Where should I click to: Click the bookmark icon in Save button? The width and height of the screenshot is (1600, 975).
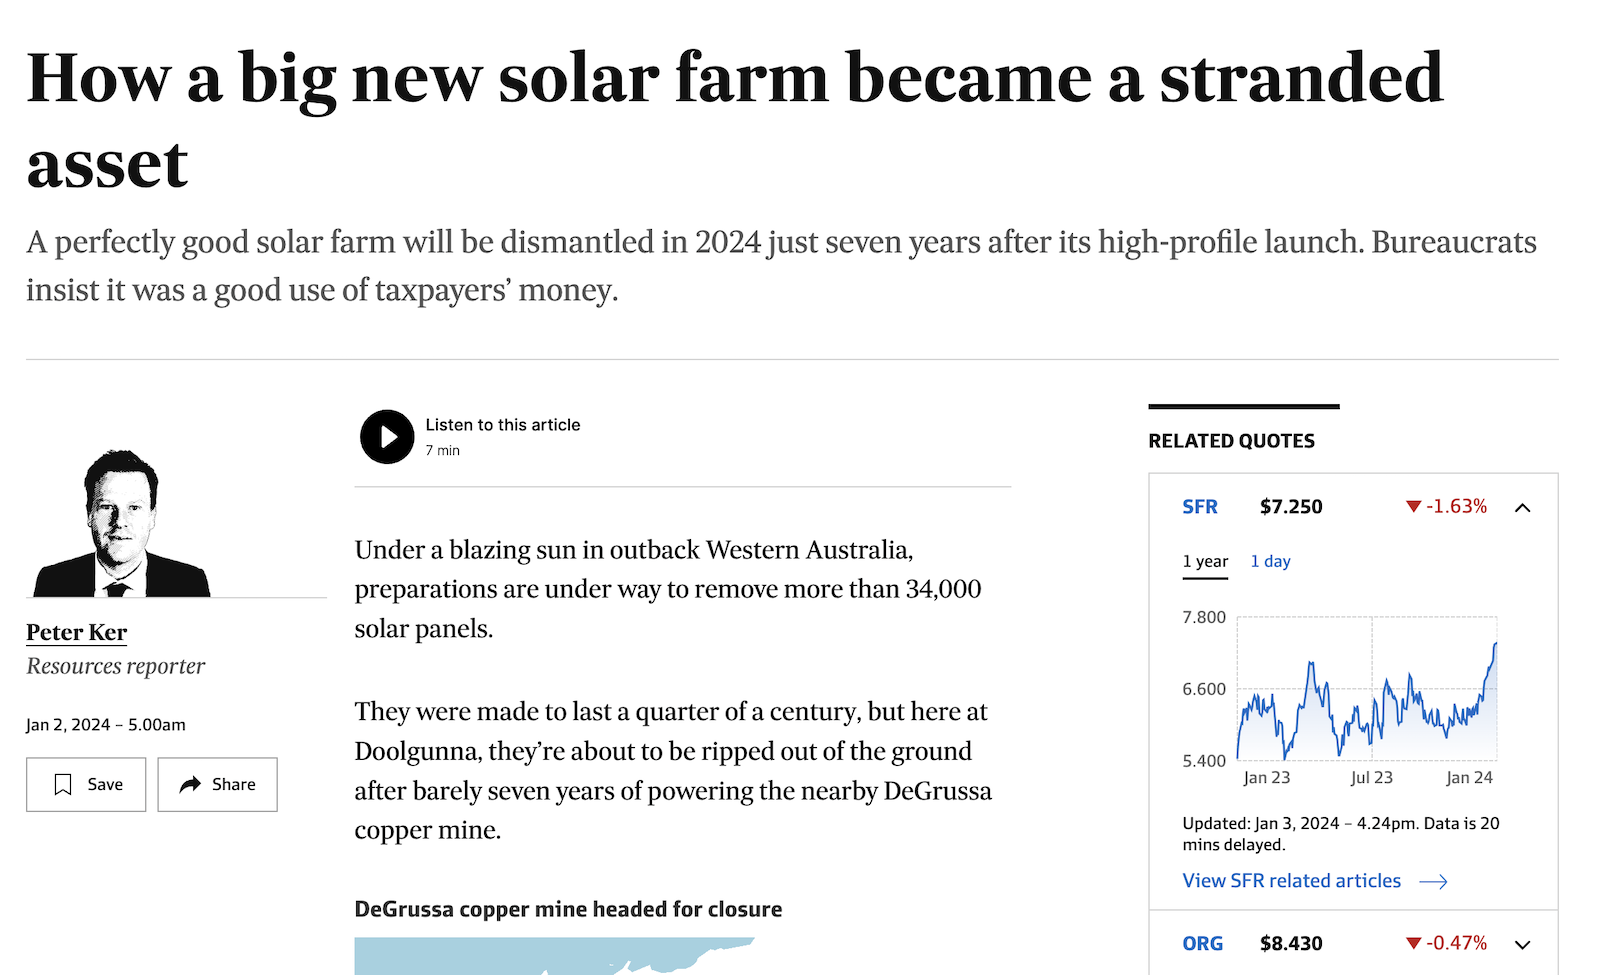[x=63, y=785]
